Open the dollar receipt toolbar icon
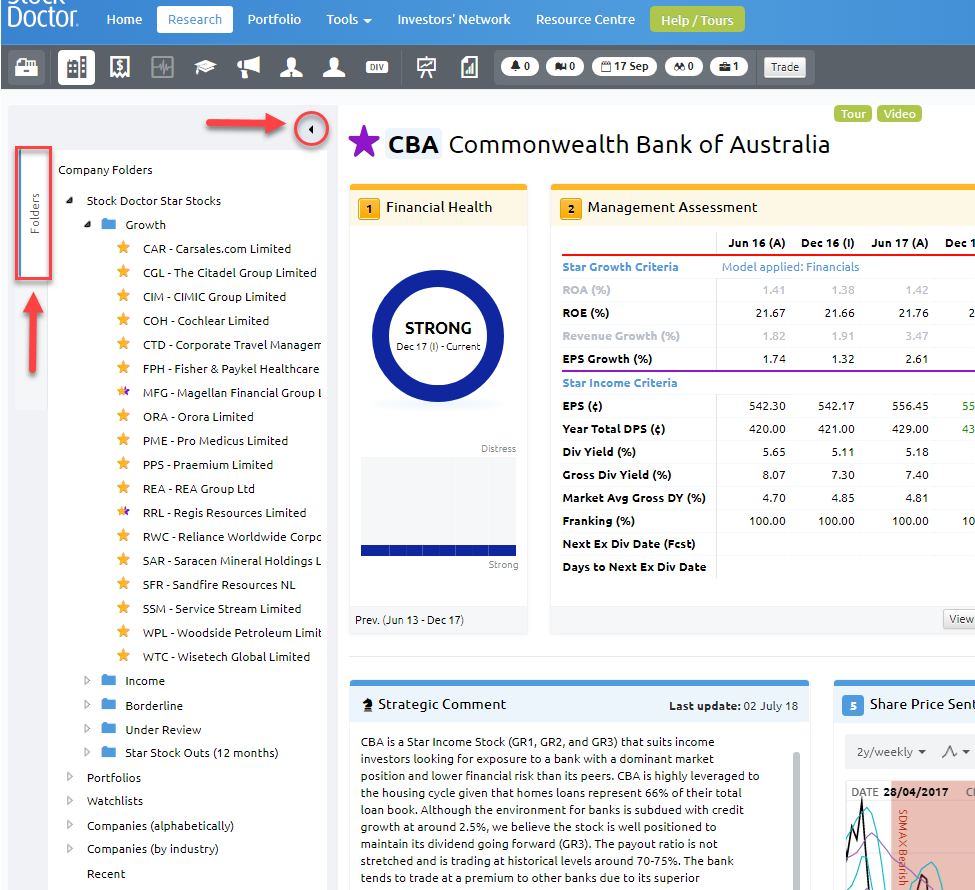975x890 pixels. pos(119,67)
